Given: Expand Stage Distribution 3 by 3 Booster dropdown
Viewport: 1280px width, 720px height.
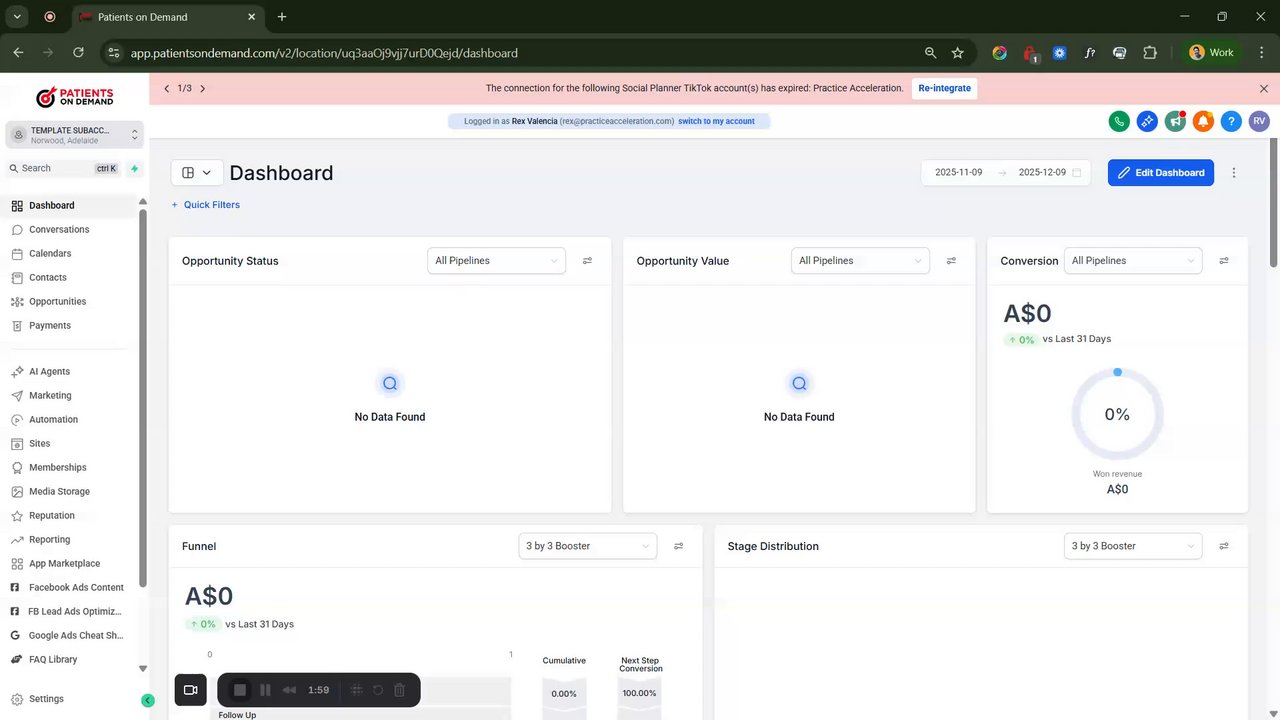Looking at the screenshot, I should point(1133,546).
